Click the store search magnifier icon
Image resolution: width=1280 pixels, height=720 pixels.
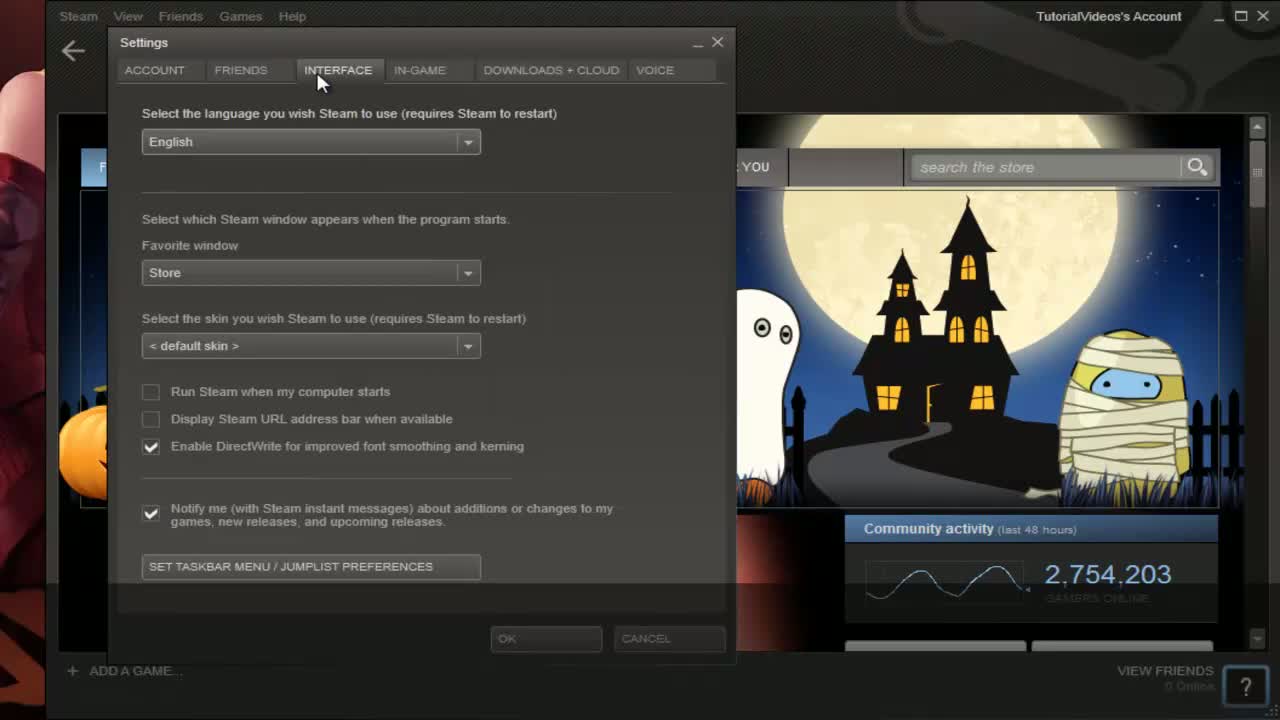click(x=1196, y=167)
